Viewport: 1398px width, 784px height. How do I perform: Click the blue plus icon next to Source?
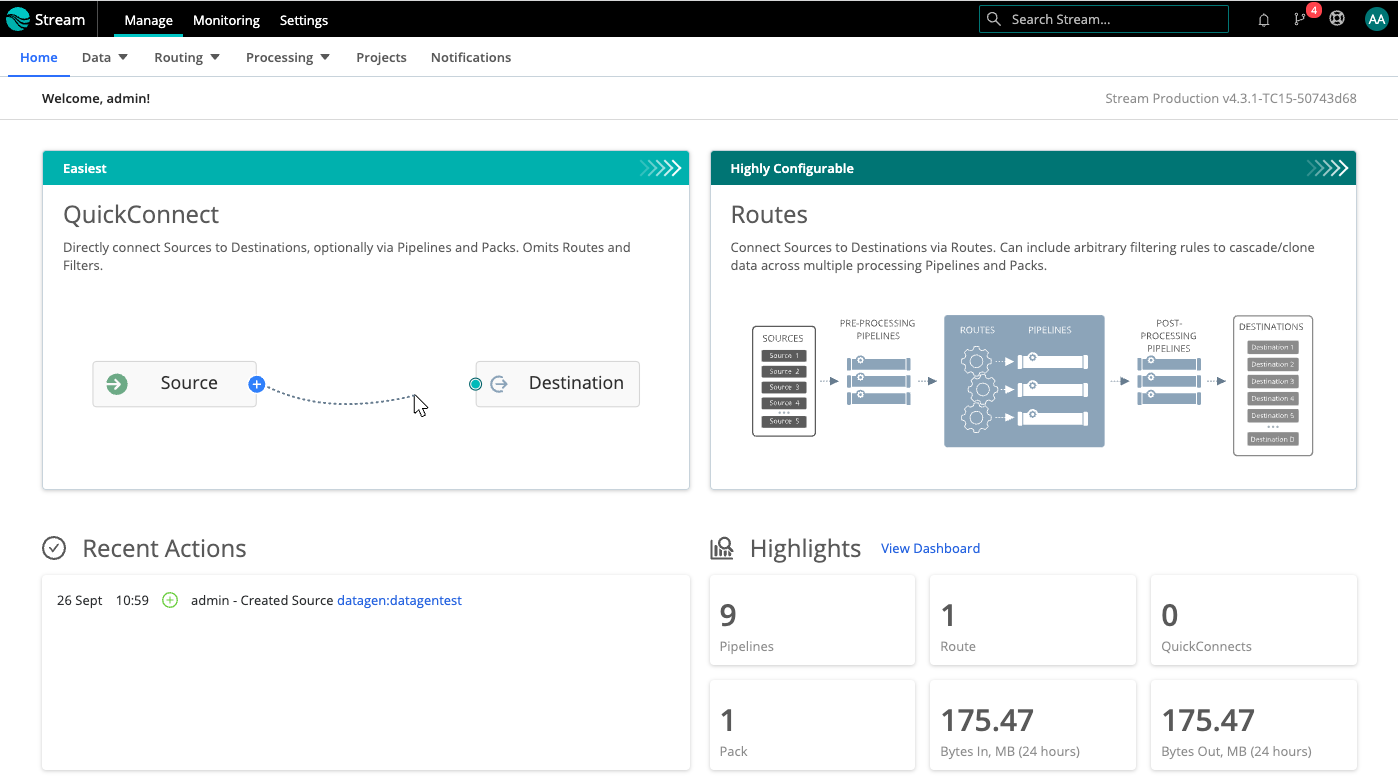click(x=257, y=383)
